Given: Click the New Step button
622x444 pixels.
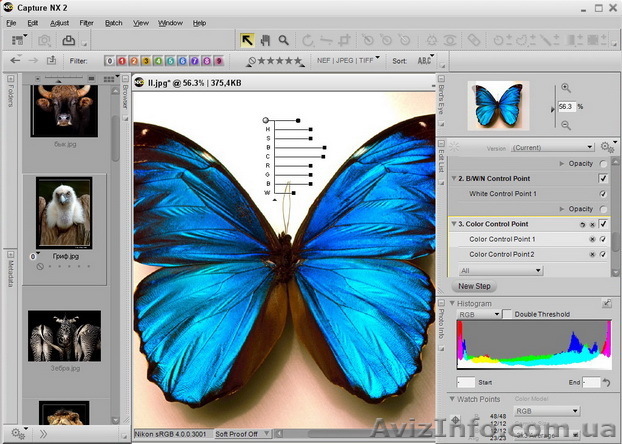Looking at the screenshot, I should pos(474,286).
